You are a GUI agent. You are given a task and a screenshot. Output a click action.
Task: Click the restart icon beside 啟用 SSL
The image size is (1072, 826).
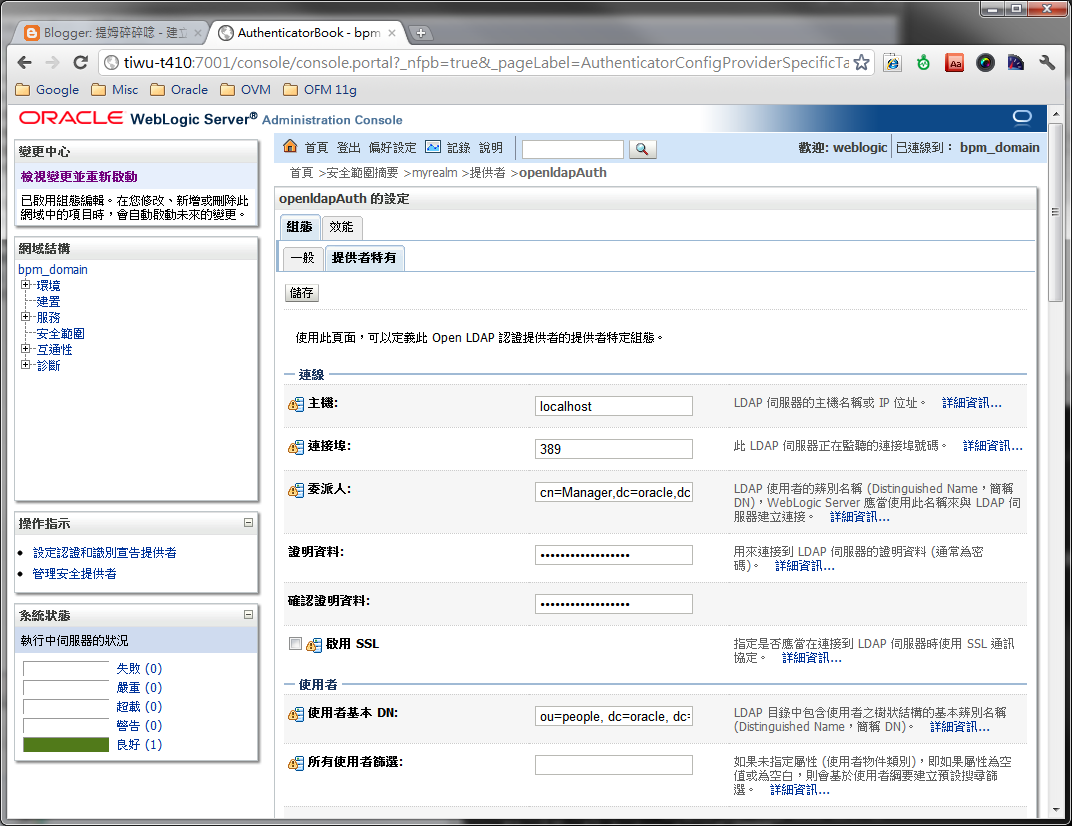pos(314,645)
